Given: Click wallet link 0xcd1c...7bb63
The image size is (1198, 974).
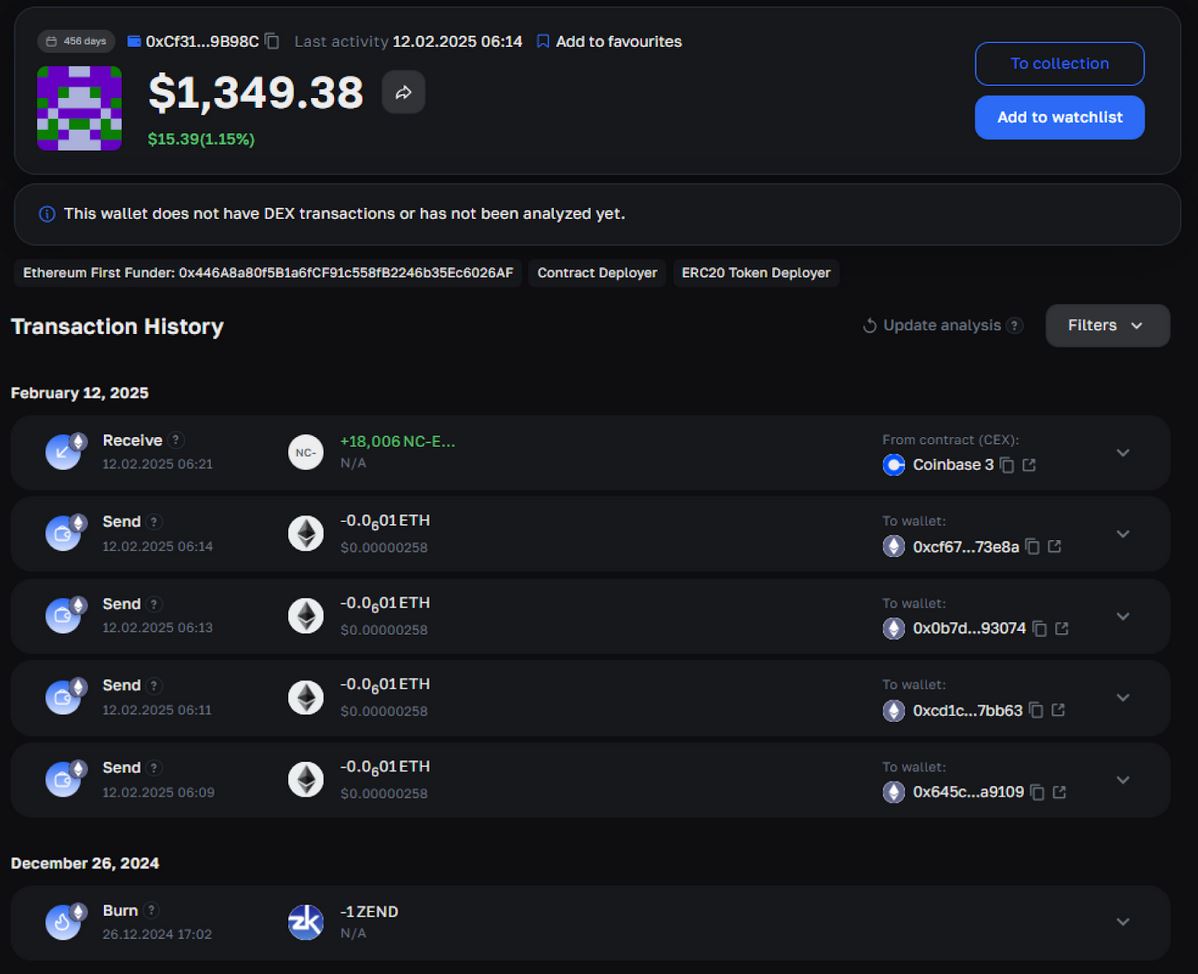Looking at the screenshot, I should (x=967, y=710).
